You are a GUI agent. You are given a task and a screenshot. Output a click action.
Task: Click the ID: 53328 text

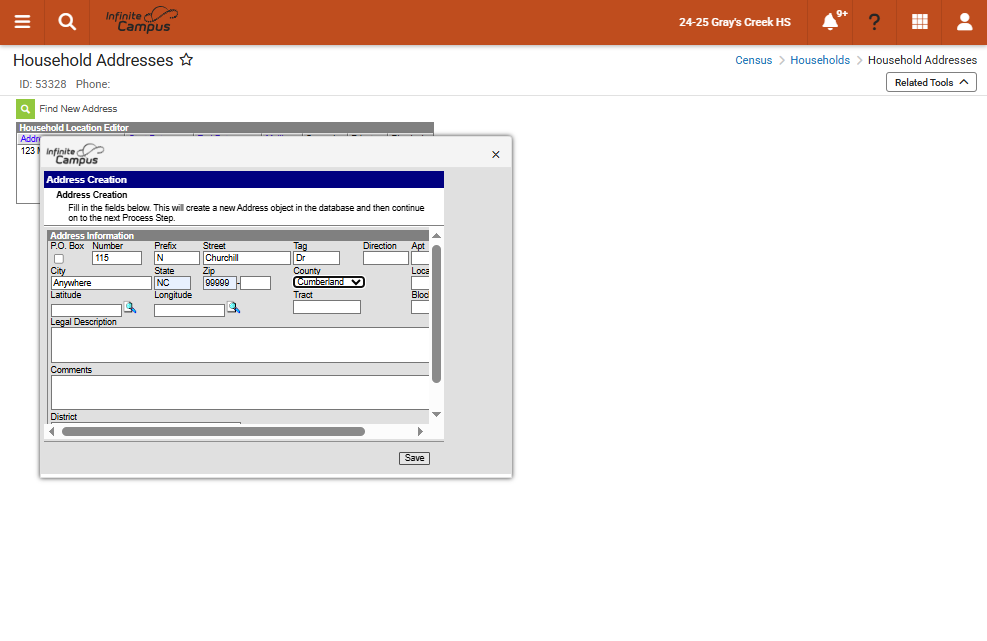coord(42,84)
